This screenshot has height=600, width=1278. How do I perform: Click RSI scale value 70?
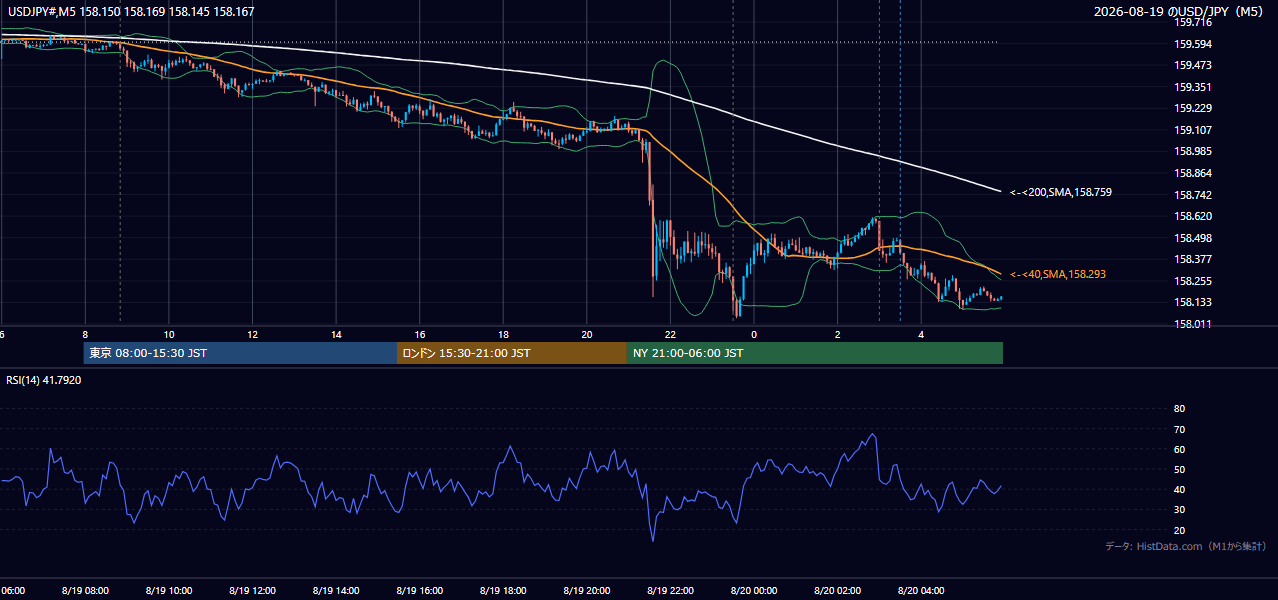tap(1180, 429)
